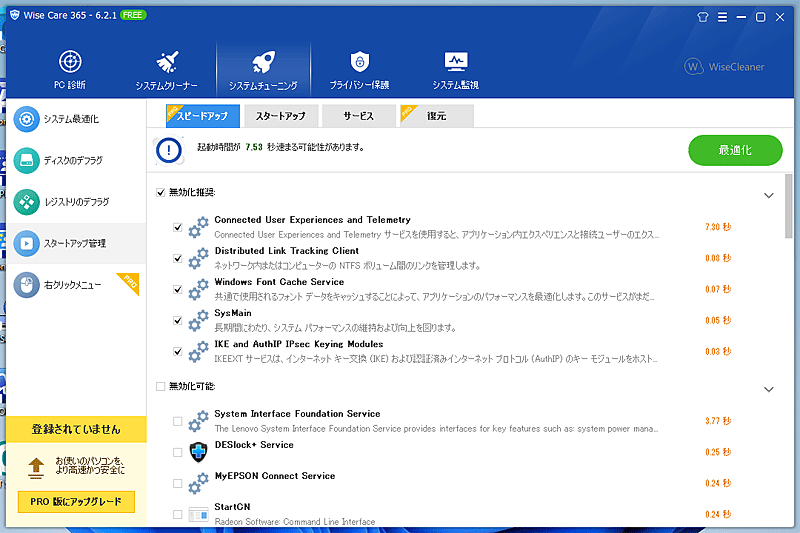Switch to スタートアップ tab
800x533 pixels.
click(x=281, y=116)
